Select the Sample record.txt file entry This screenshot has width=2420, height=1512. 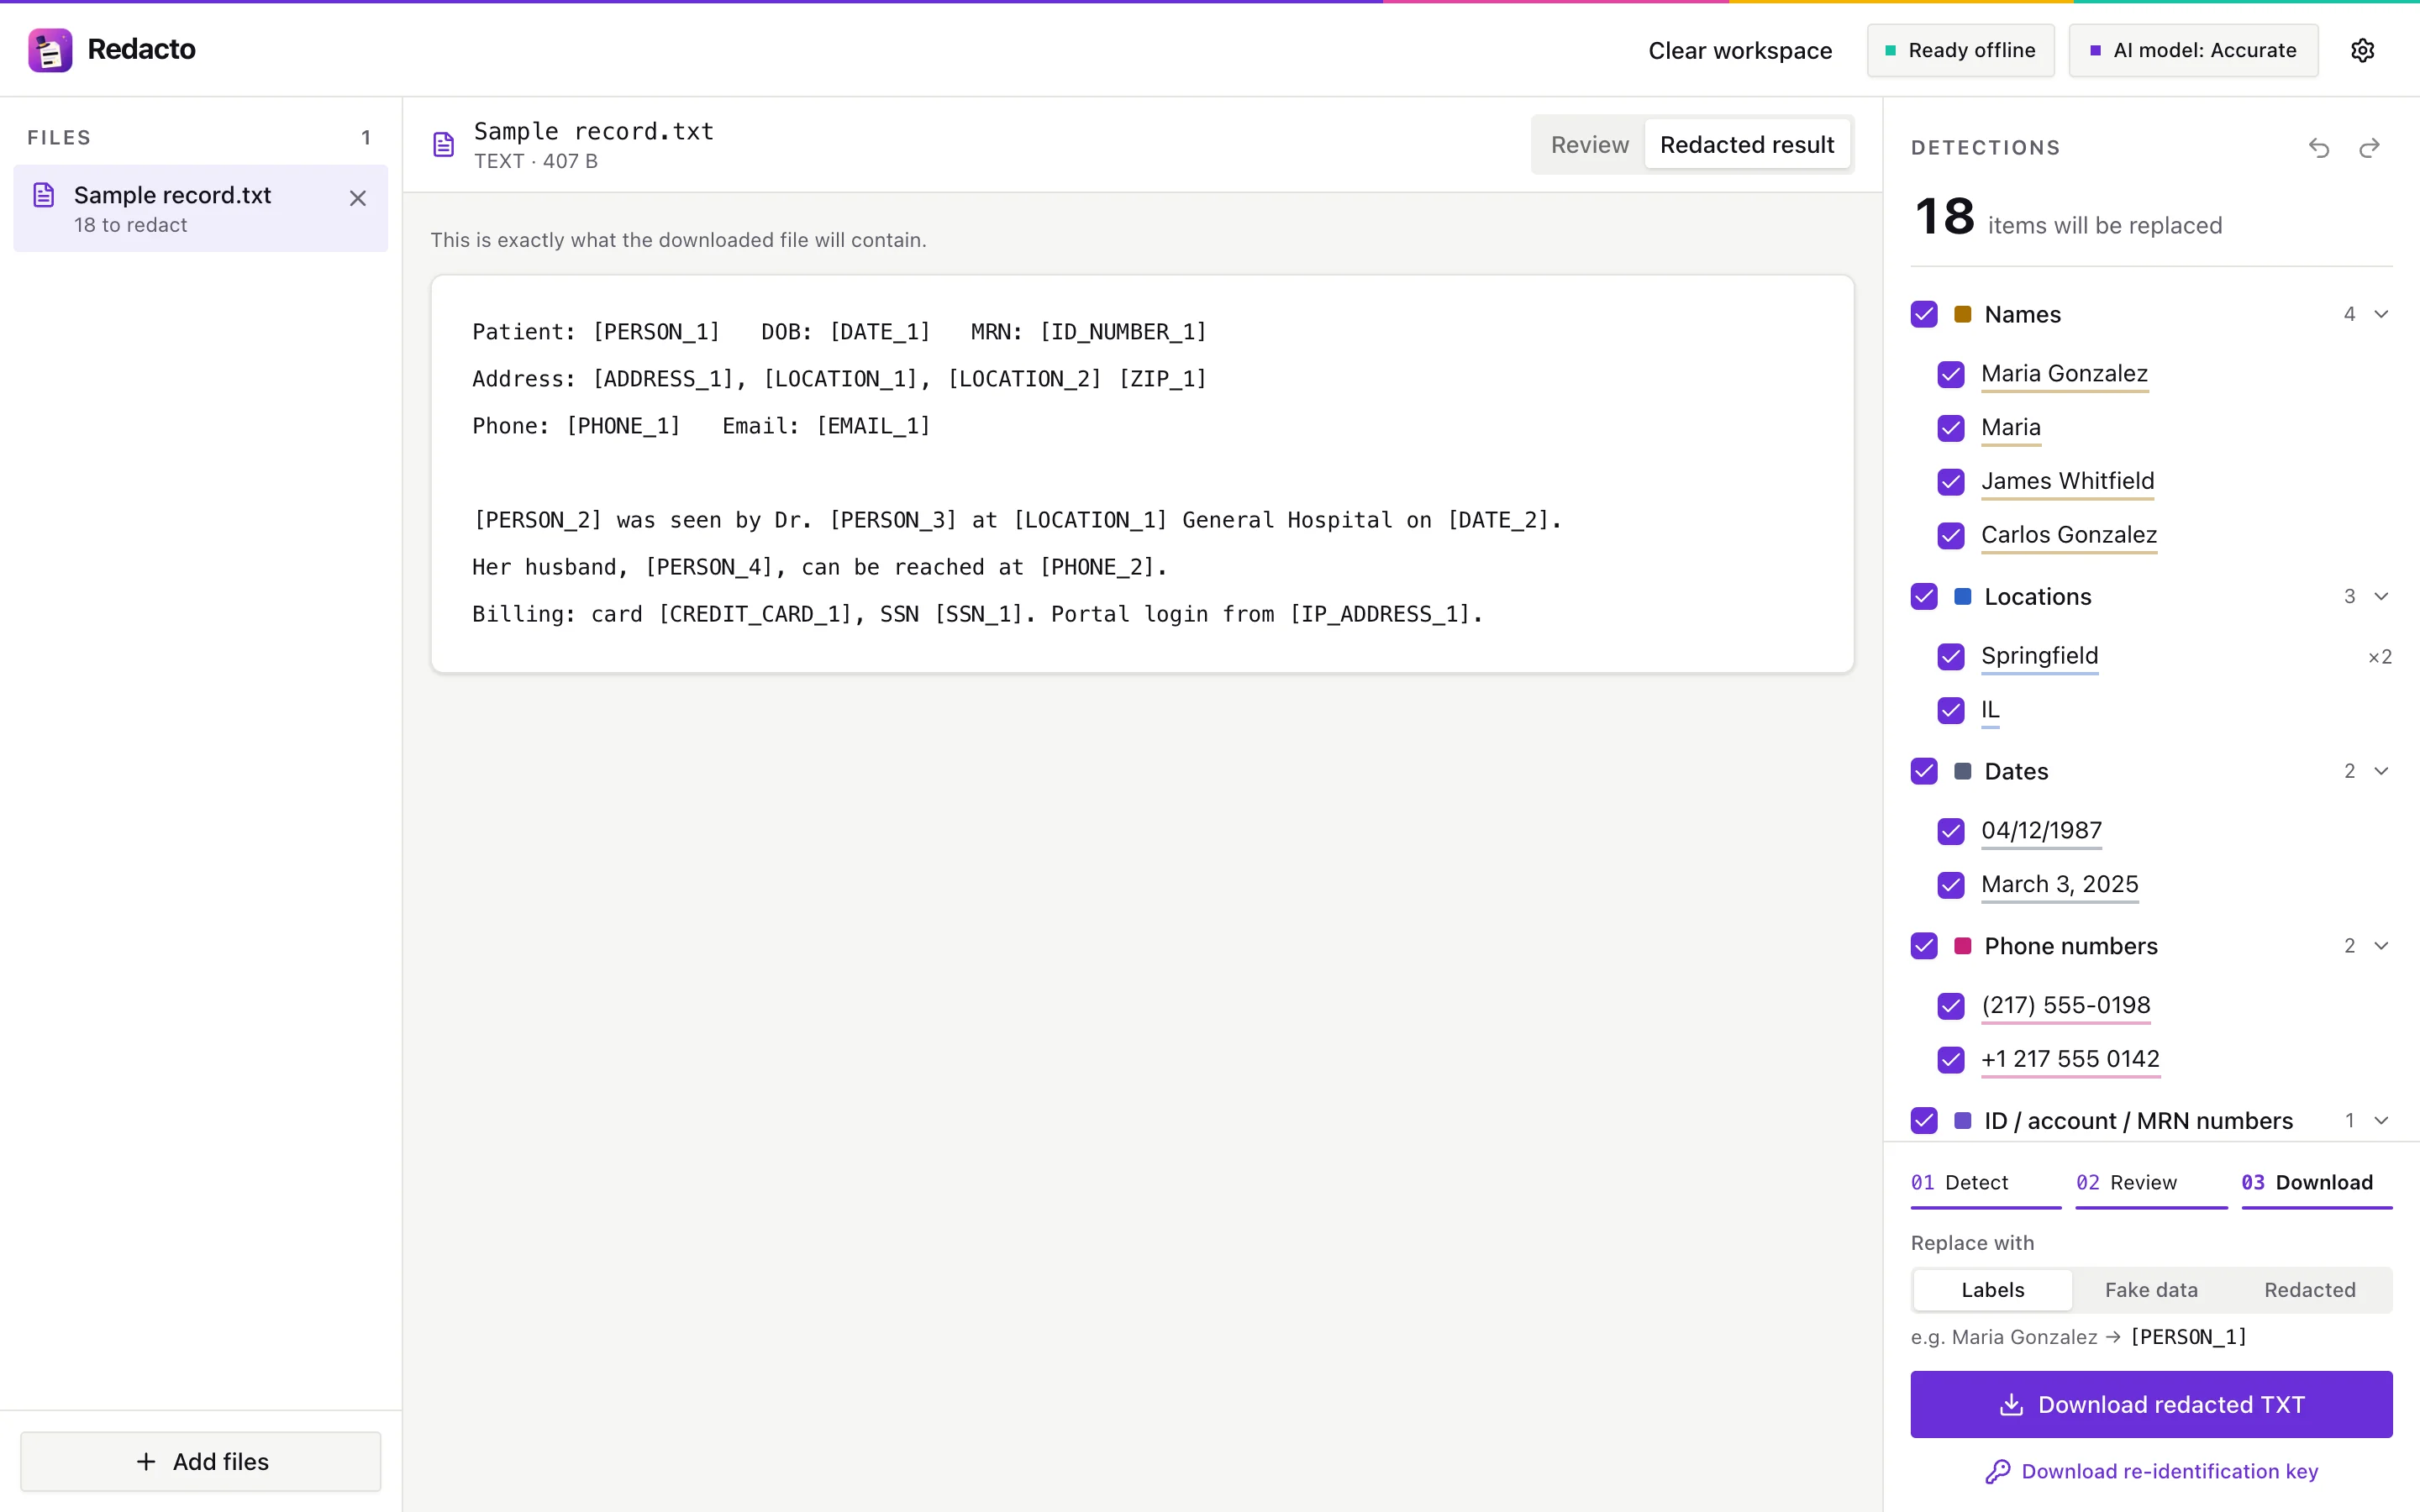point(200,208)
